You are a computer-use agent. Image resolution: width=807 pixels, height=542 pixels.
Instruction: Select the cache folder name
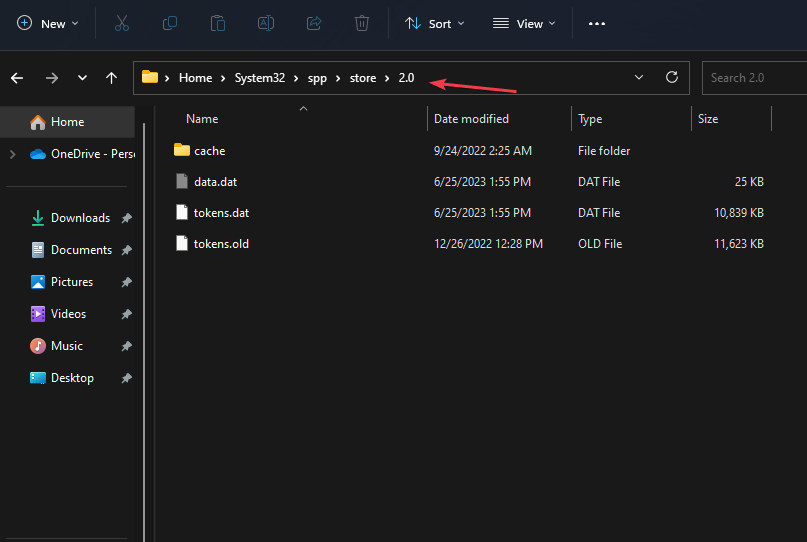[x=209, y=151]
